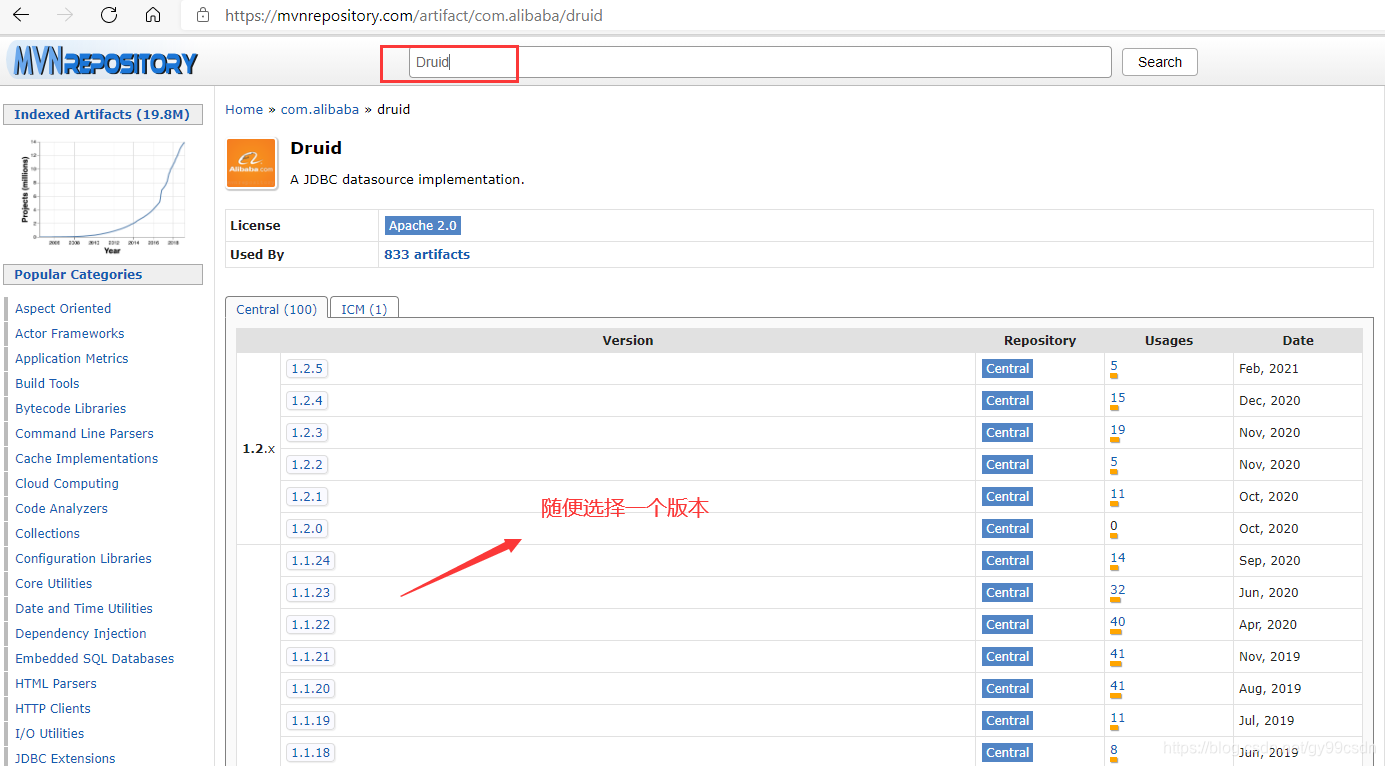Open usages count 40 for version 1.1.22
This screenshot has width=1385, height=766.
(1117, 622)
